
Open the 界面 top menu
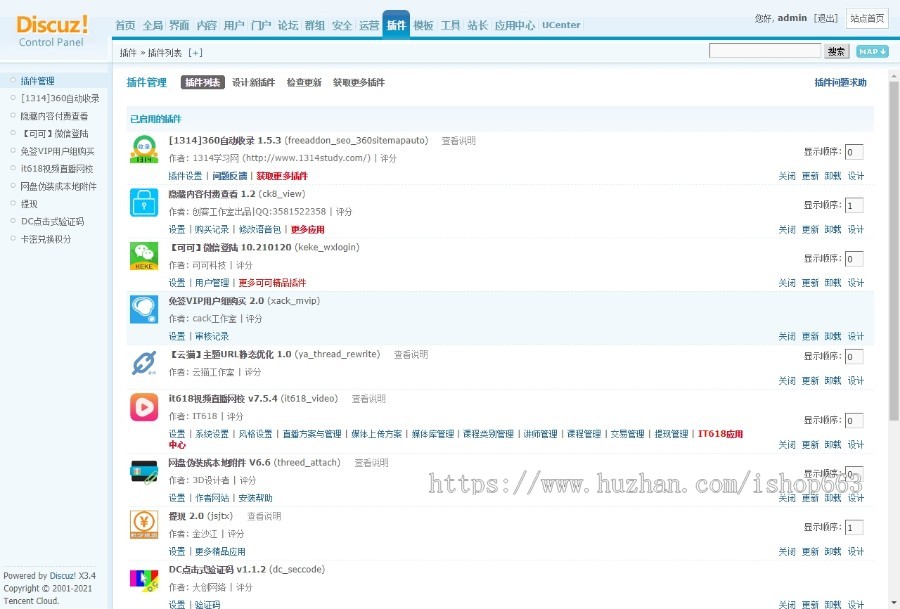point(179,25)
